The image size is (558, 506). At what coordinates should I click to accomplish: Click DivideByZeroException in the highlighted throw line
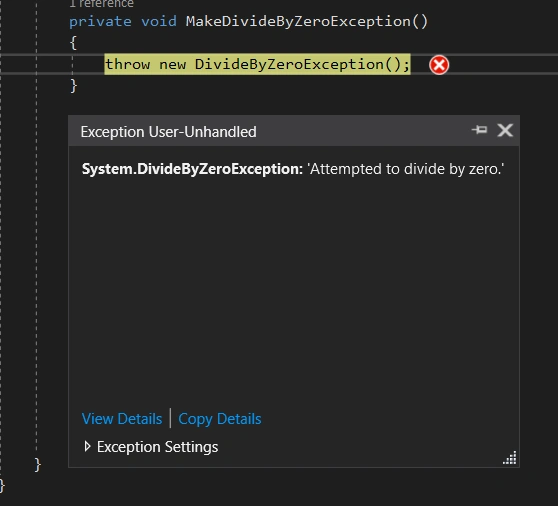point(289,65)
